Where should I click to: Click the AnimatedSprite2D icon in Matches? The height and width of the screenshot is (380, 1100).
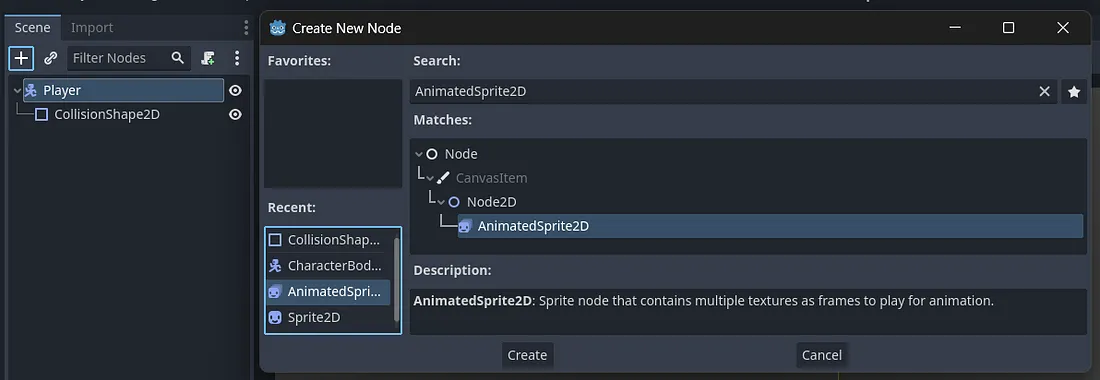click(465, 226)
